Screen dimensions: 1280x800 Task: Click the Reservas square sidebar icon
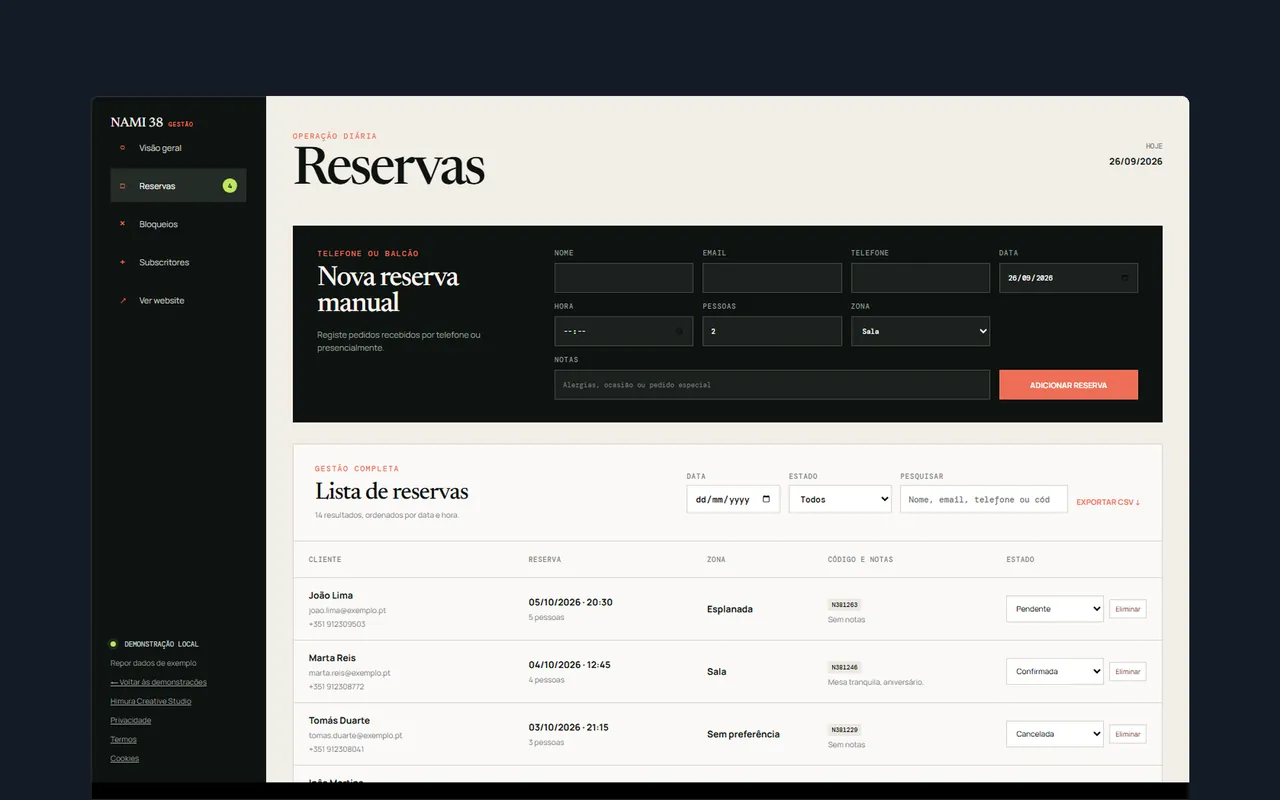122,186
